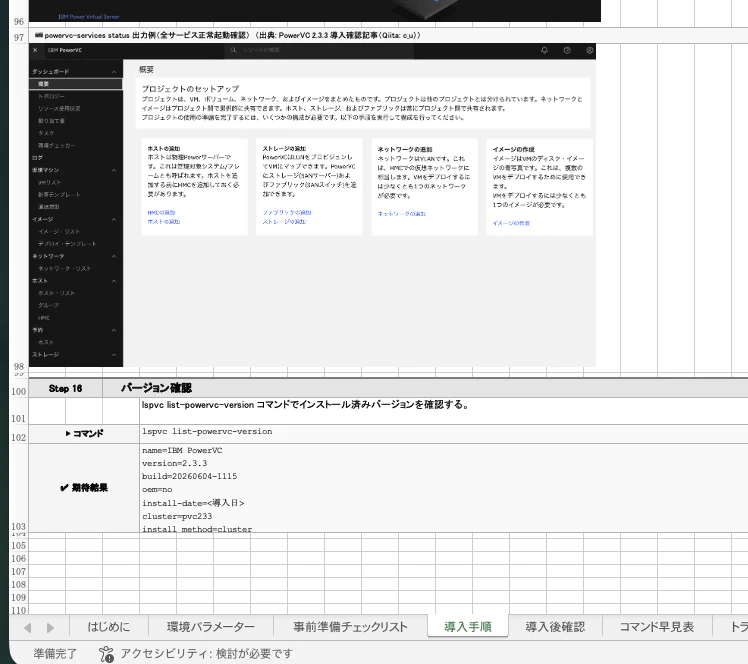The width and height of the screenshot is (748, 664).
Task: Click the ストレージの追加 link in PowerVC picture
Action: 284,222
